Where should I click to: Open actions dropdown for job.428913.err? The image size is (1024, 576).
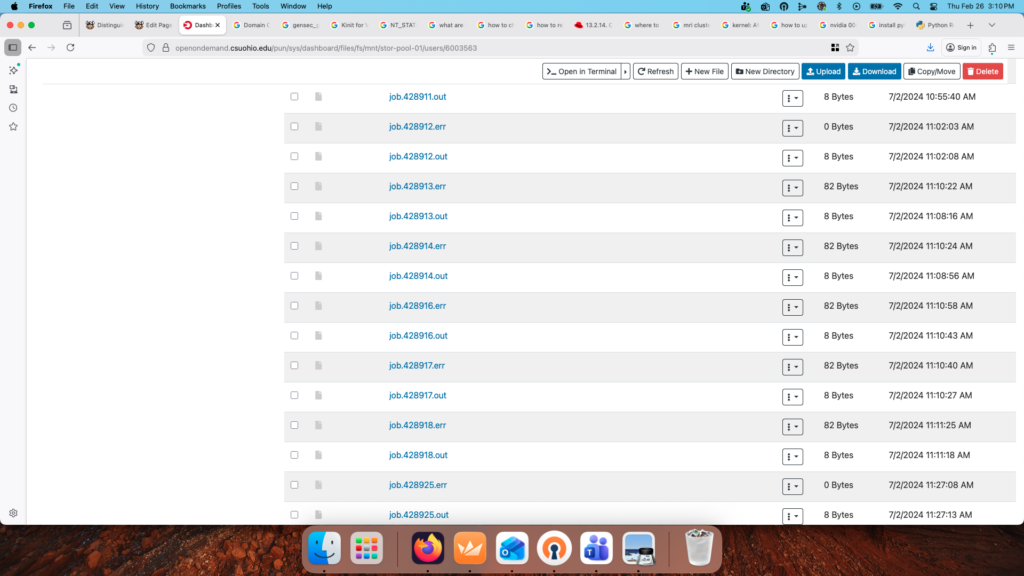(x=792, y=187)
